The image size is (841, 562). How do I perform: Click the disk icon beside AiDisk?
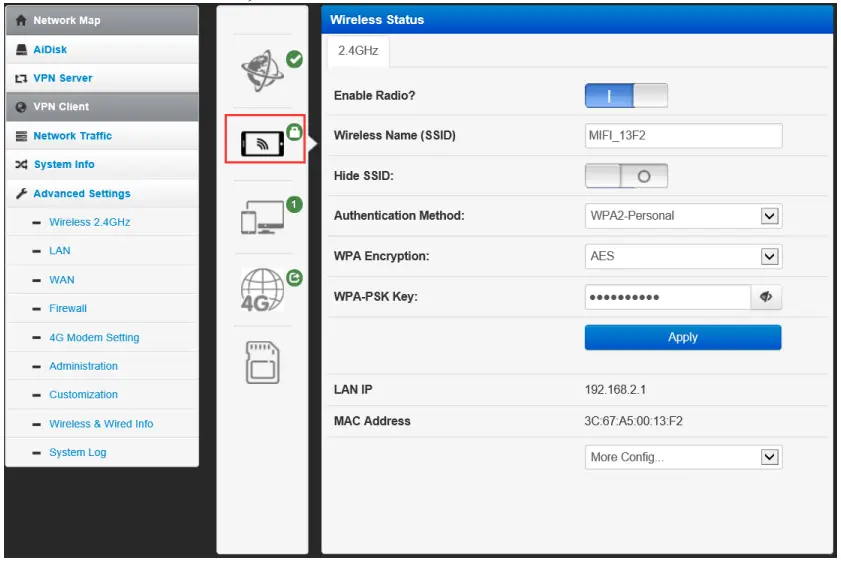(21, 49)
